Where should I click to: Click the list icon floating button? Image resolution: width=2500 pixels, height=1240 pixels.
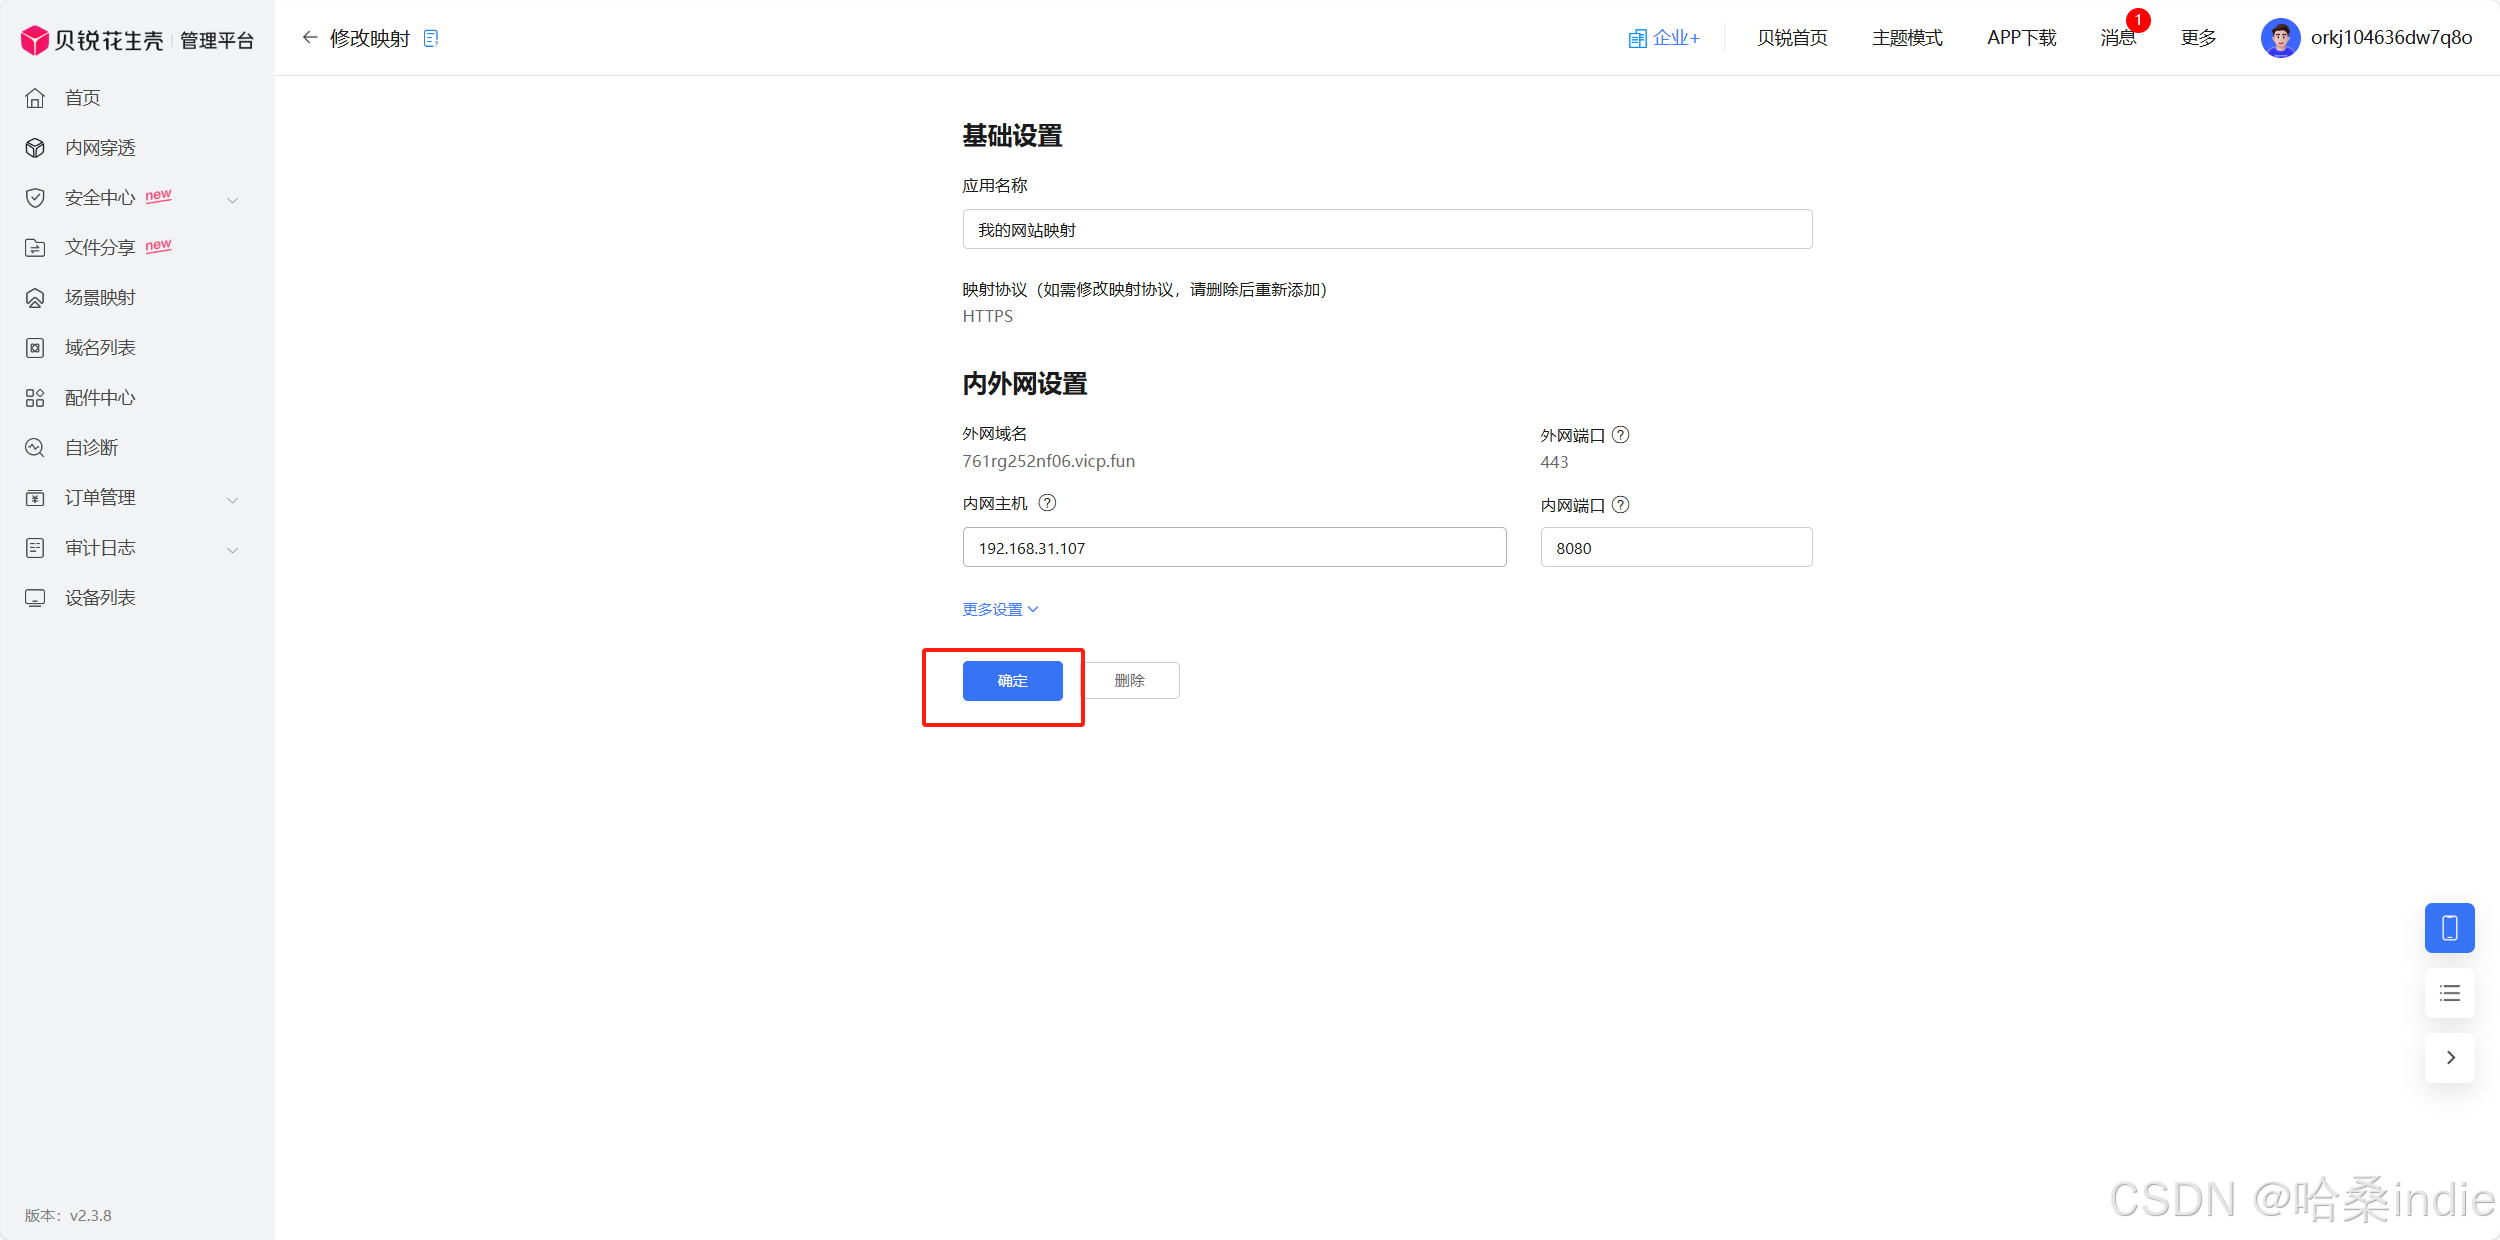[2449, 993]
